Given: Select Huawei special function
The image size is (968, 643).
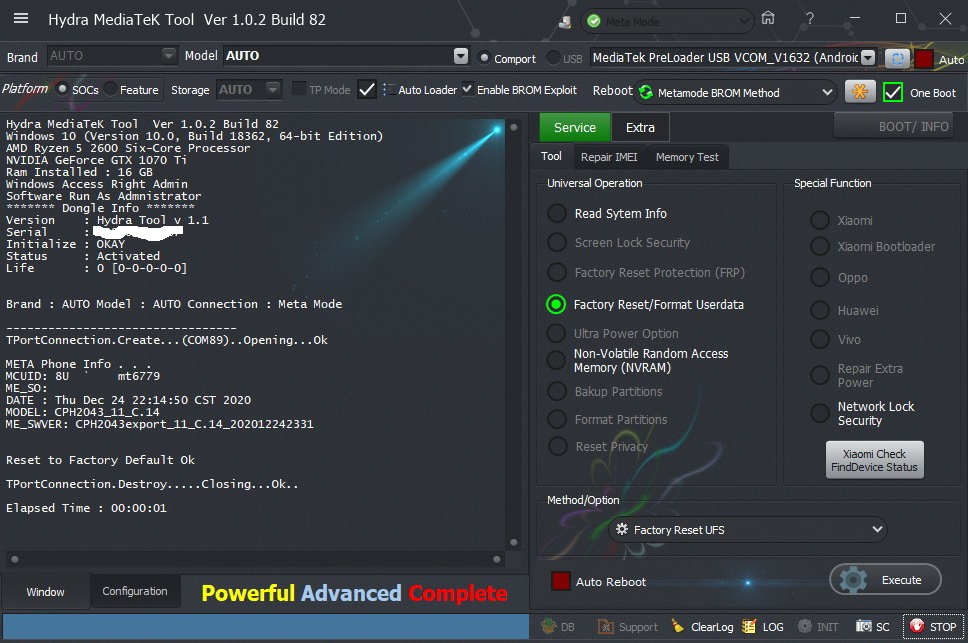Looking at the screenshot, I should pos(820,310).
